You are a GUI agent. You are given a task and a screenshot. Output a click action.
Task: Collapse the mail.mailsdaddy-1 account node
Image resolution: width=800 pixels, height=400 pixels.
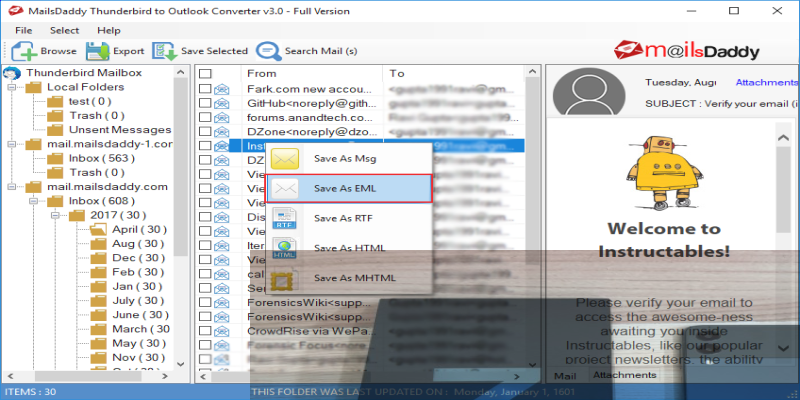coord(12,144)
